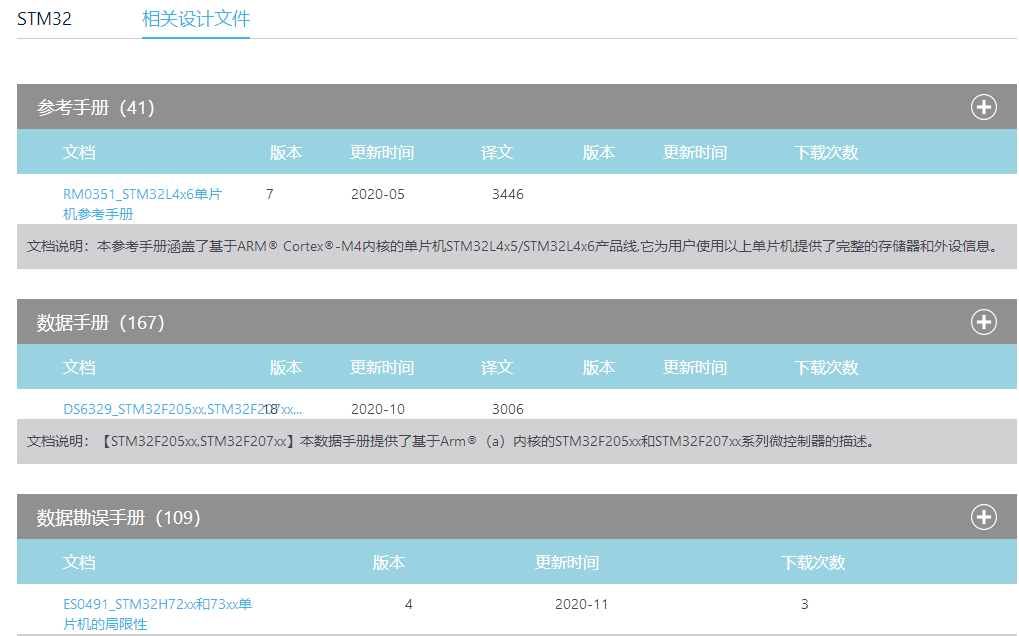Click 译文 header in 参考手册 table
Image resolution: width=1019 pixels, height=636 pixels.
click(497, 152)
